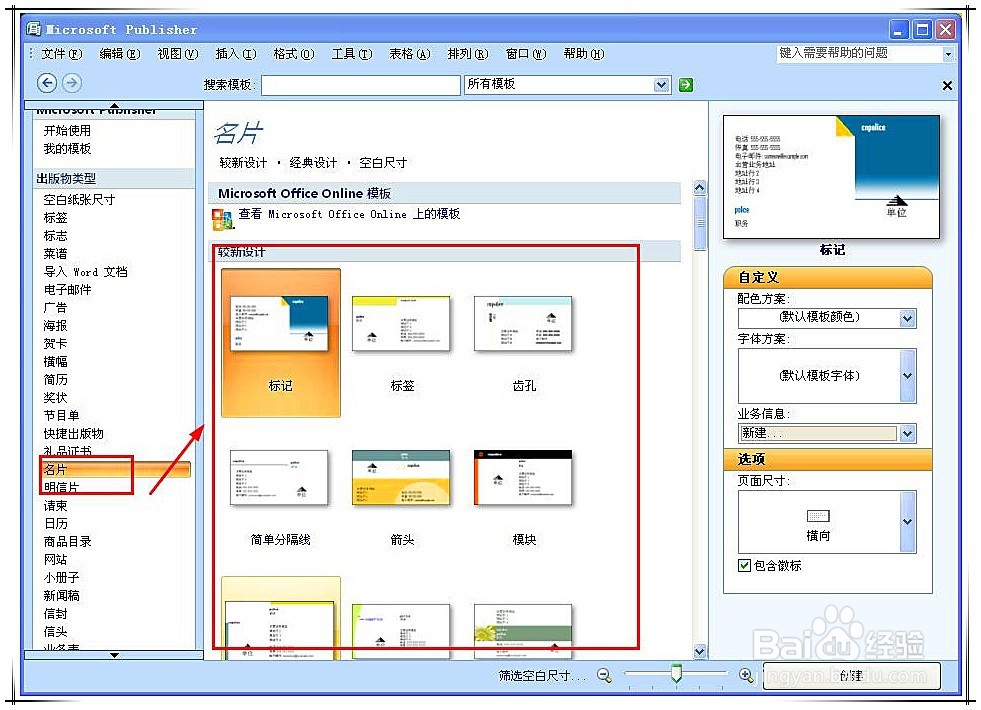This screenshot has height=710, width=981.
Task: Select the 模块 business card template
Action: click(524, 497)
